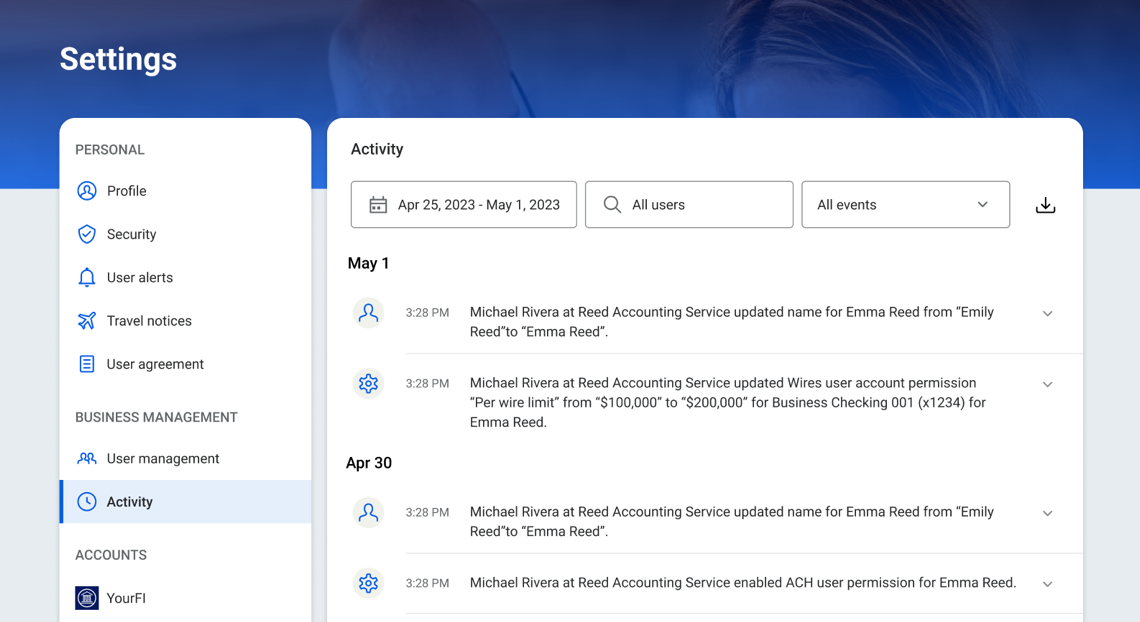This screenshot has height=622, width=1140.
Task: Expand the Apr 30 name update entry
Action: tap(1047, 514)
